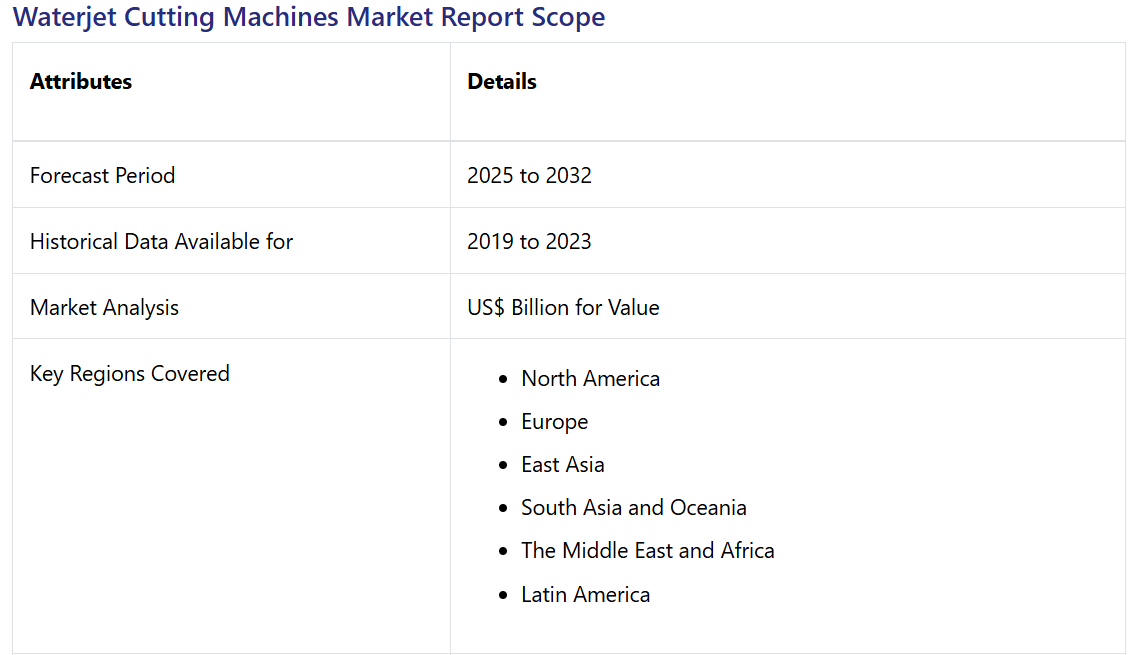Click the Forecast Period row label

tap(102, 176)
